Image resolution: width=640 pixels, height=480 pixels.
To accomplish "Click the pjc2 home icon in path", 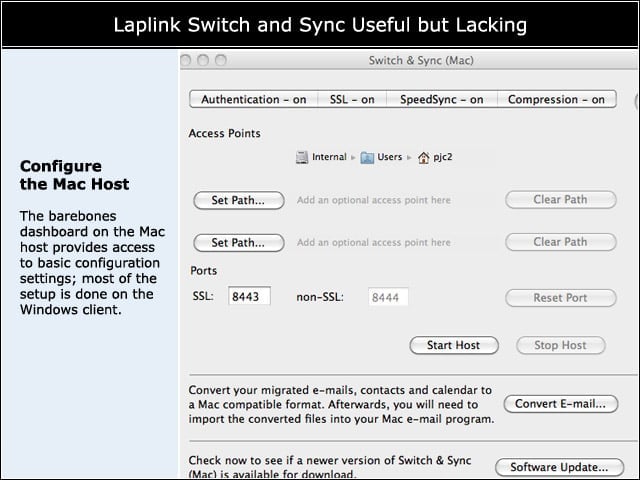I will click(x=424, y=158).
